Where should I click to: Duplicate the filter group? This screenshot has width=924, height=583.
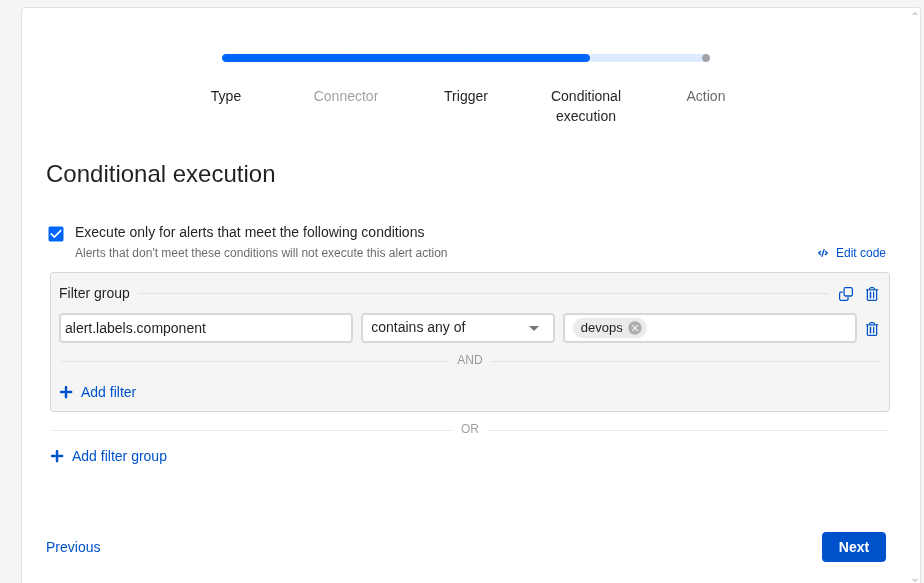(846, 294)
